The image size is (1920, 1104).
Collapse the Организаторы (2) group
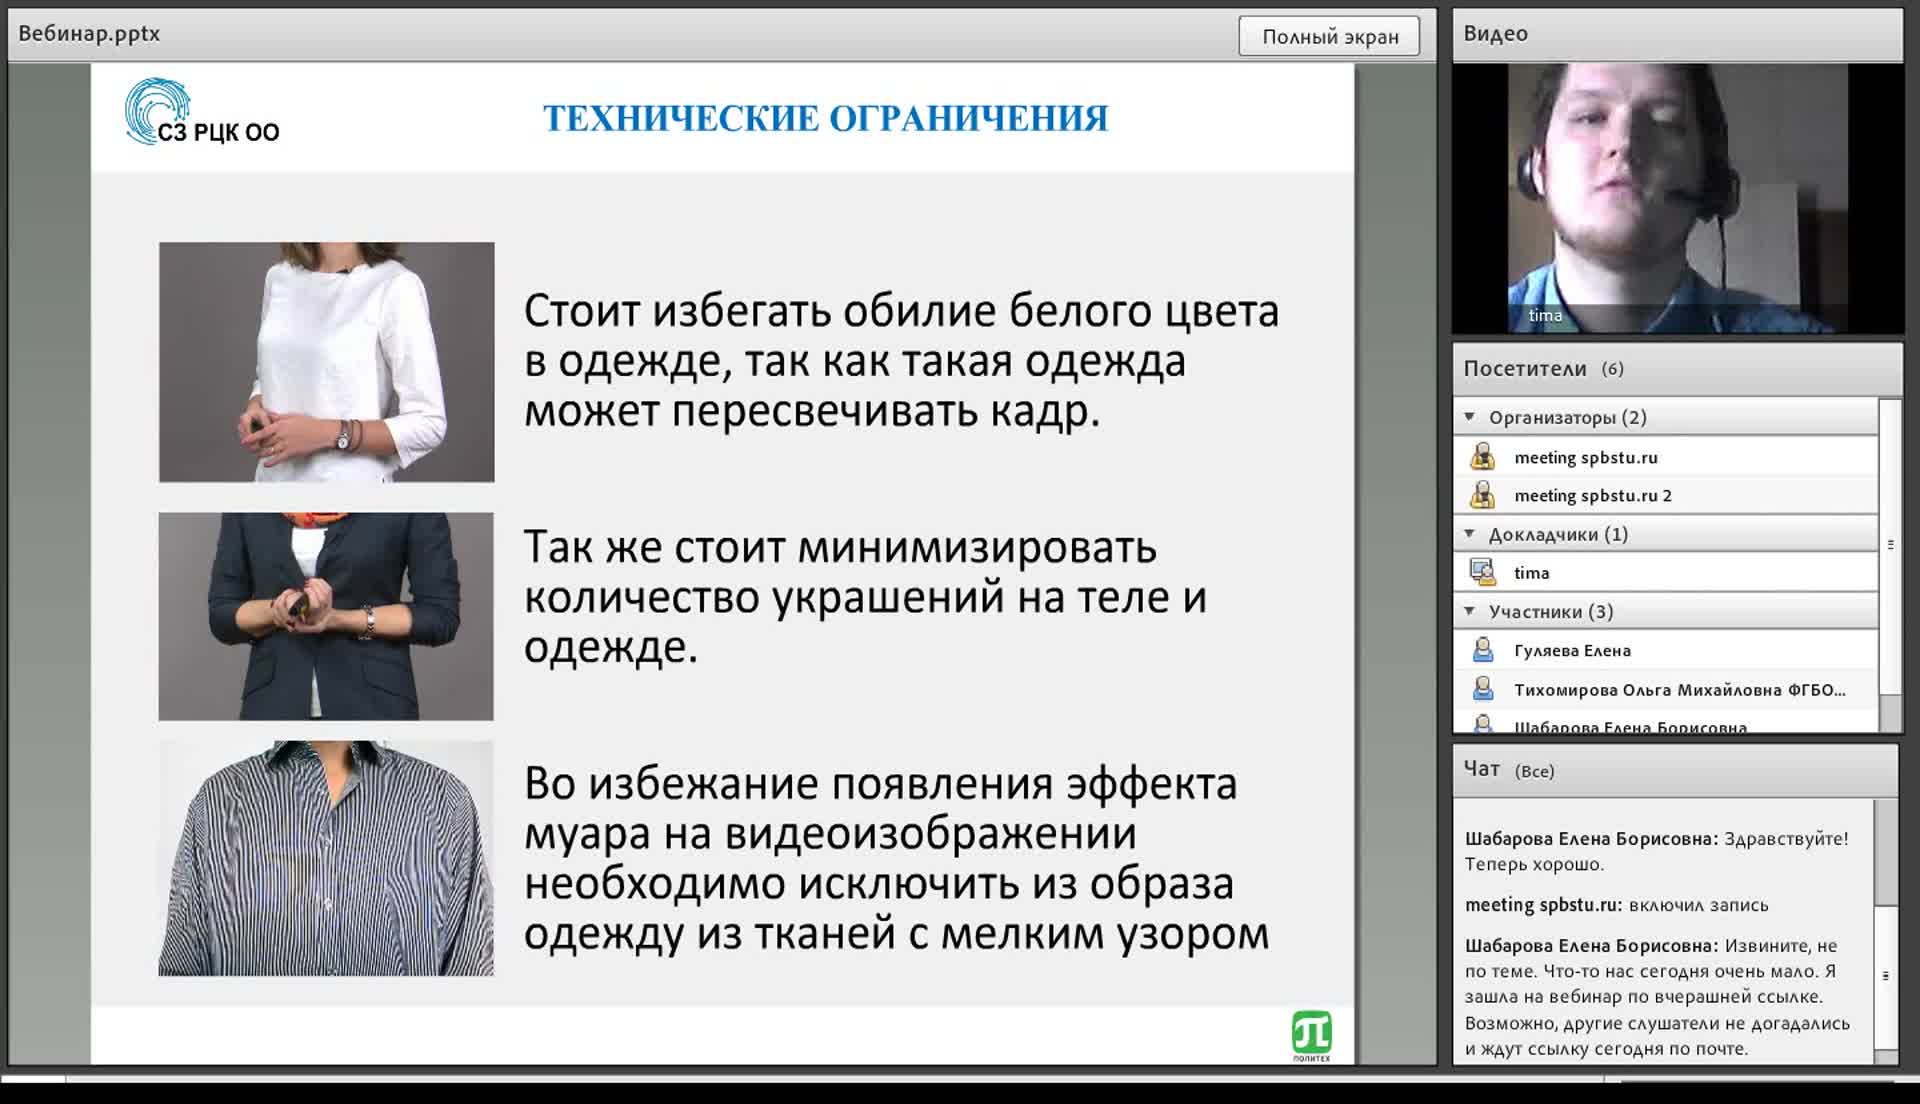pyautogui.click(x=1469, y=417)
